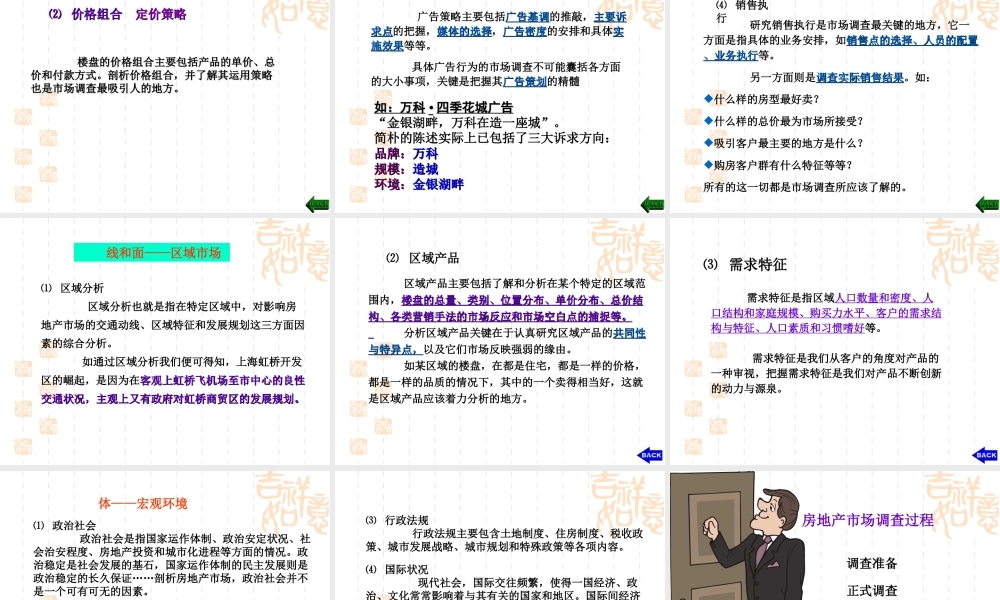Open the 销售点的选择、人员的配置 hyperlink
The width and height of the screenshot is (1000, 600).
912,40
